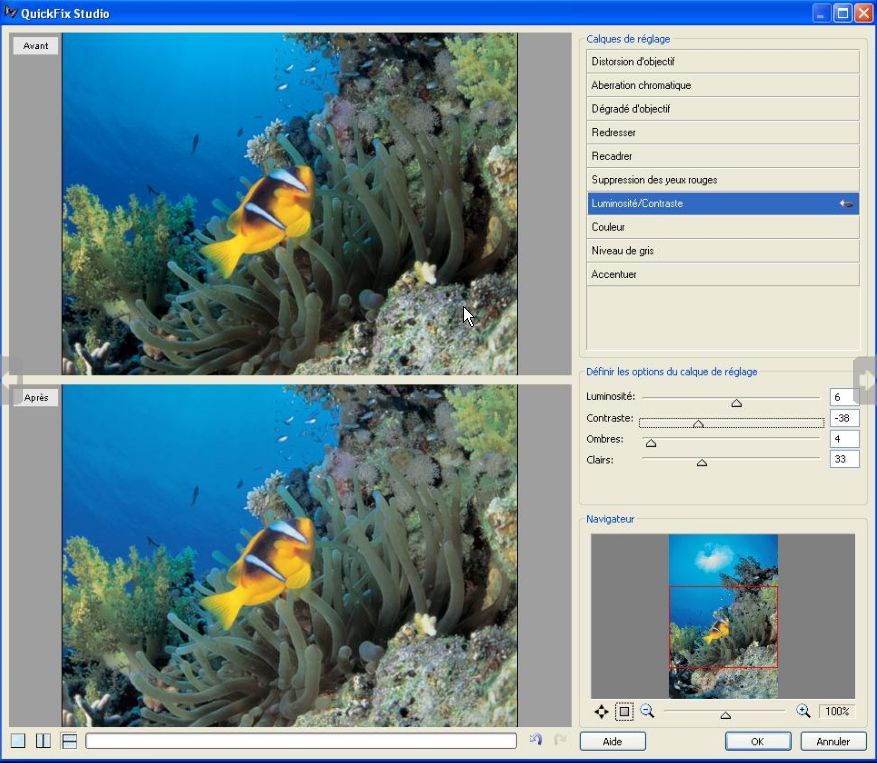This screenshot has width=877, height=763.
Task: Choose the Accentuer adjustment layer
Action: click(722, 275)
